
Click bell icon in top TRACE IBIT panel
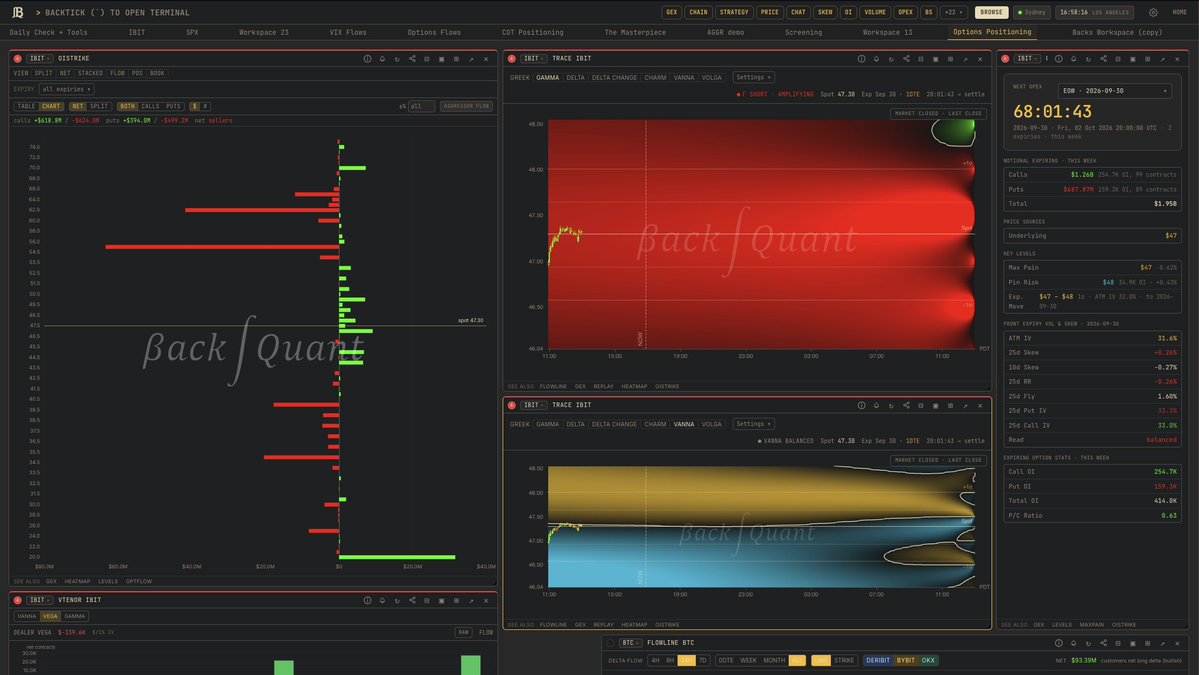[x=876, y=59]
